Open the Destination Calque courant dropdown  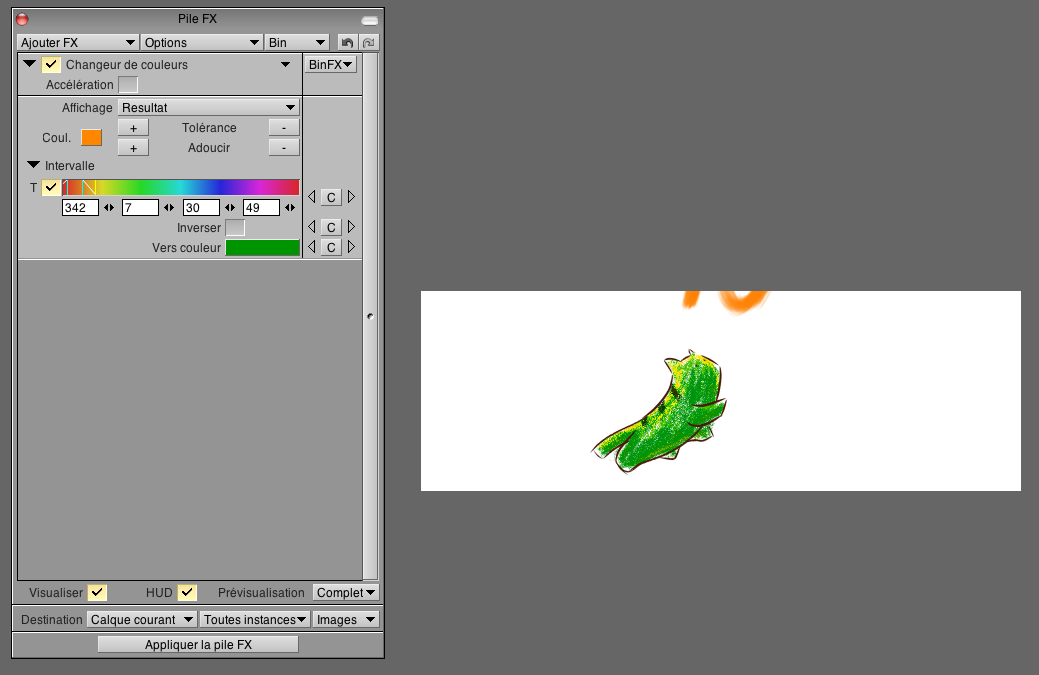(142, 619)
